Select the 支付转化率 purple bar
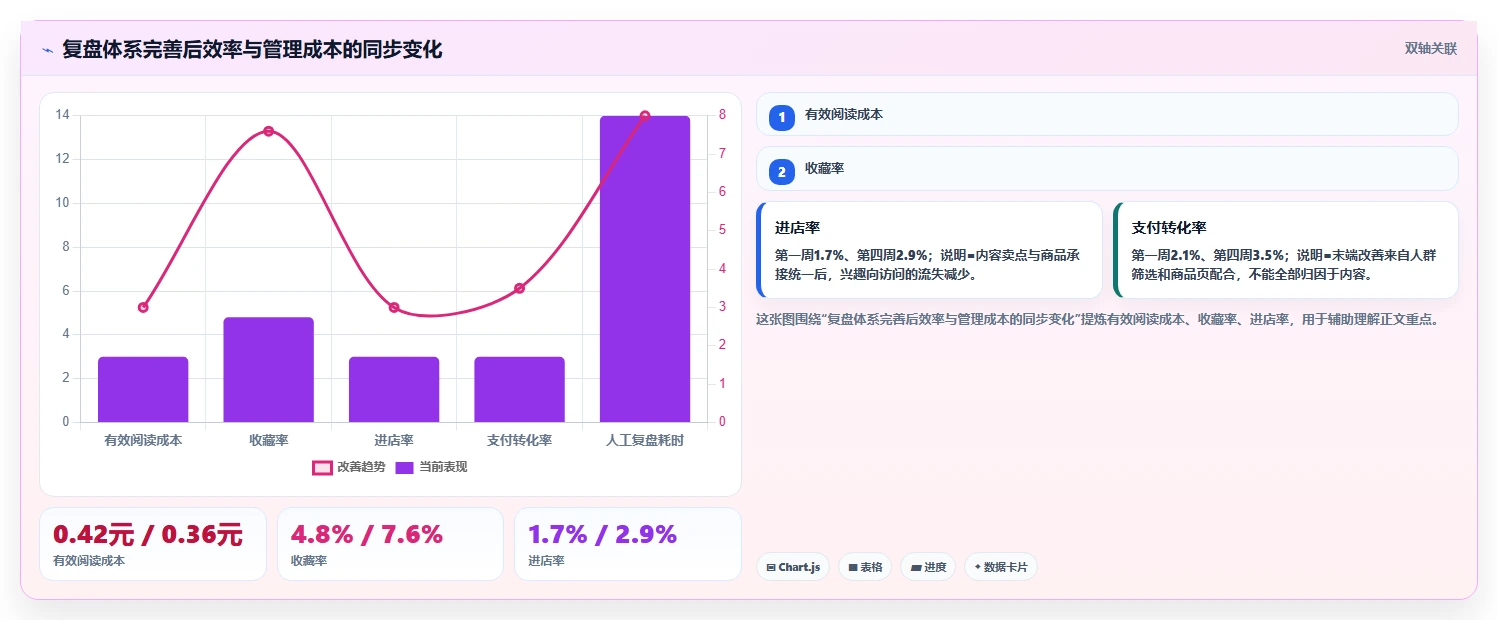The height and width of the screenshot is (620, 1498). [519, 389]
